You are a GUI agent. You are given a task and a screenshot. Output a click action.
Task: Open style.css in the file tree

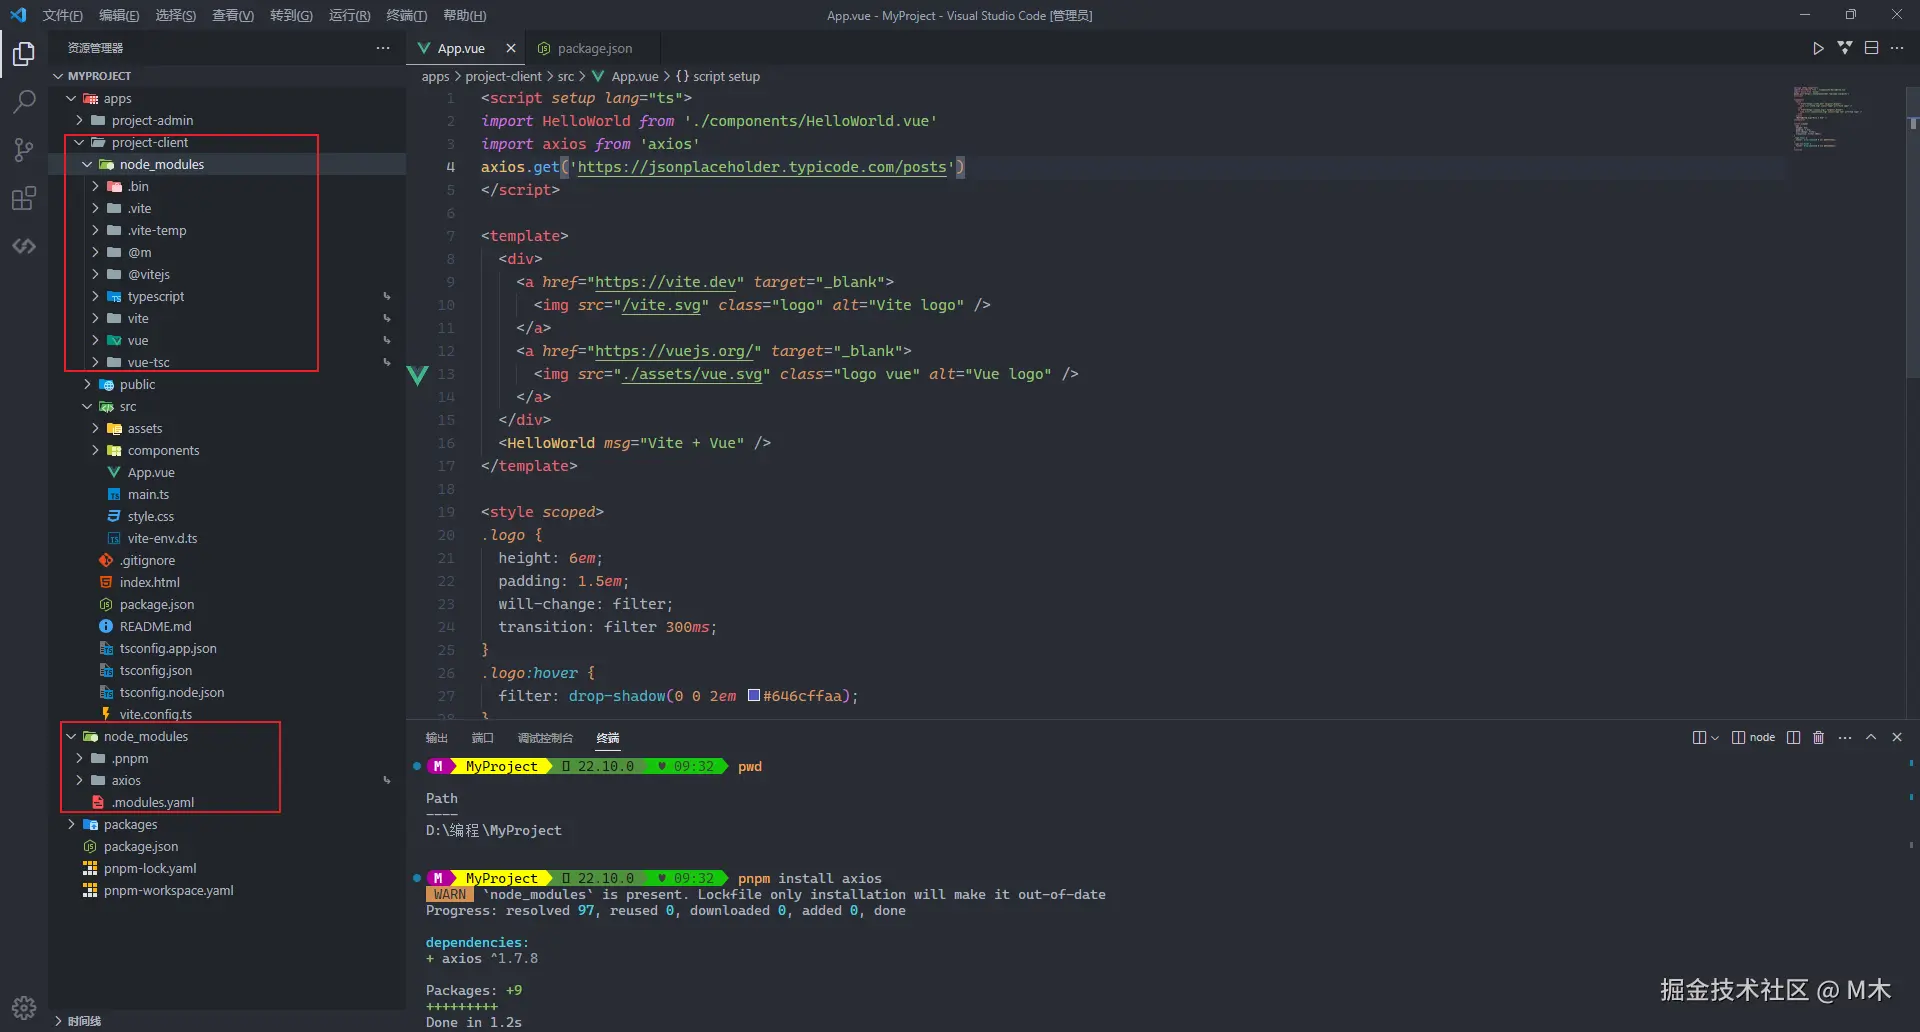(151, 516)
